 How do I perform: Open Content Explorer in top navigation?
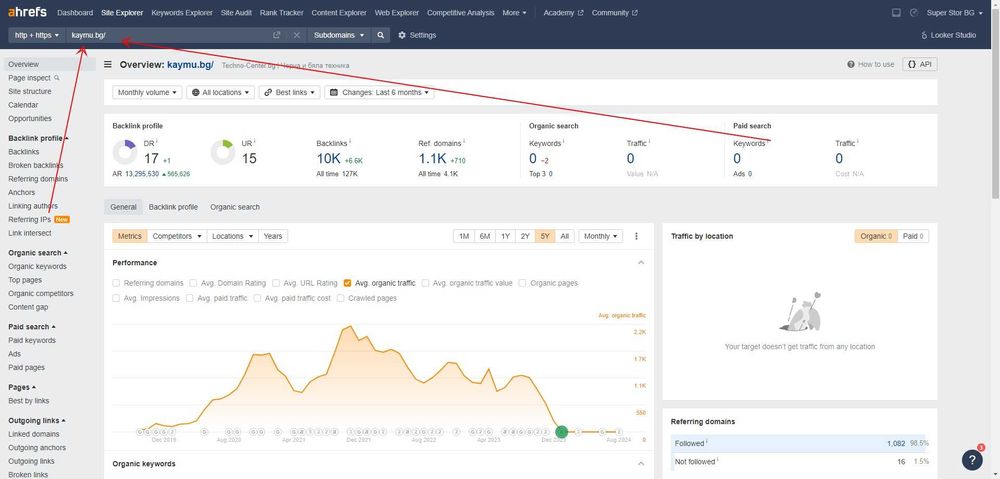click(339, 13)
